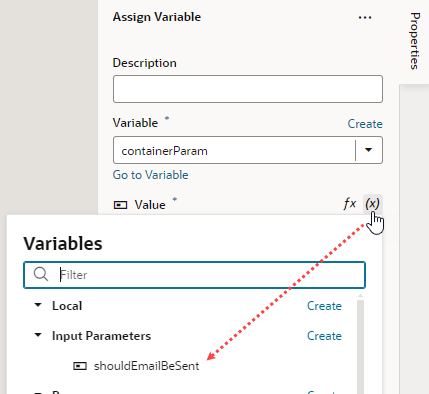Screen dimensions: 429x394
Task: Click the search icon in the Filter box
Action: (x=41, y=274)
